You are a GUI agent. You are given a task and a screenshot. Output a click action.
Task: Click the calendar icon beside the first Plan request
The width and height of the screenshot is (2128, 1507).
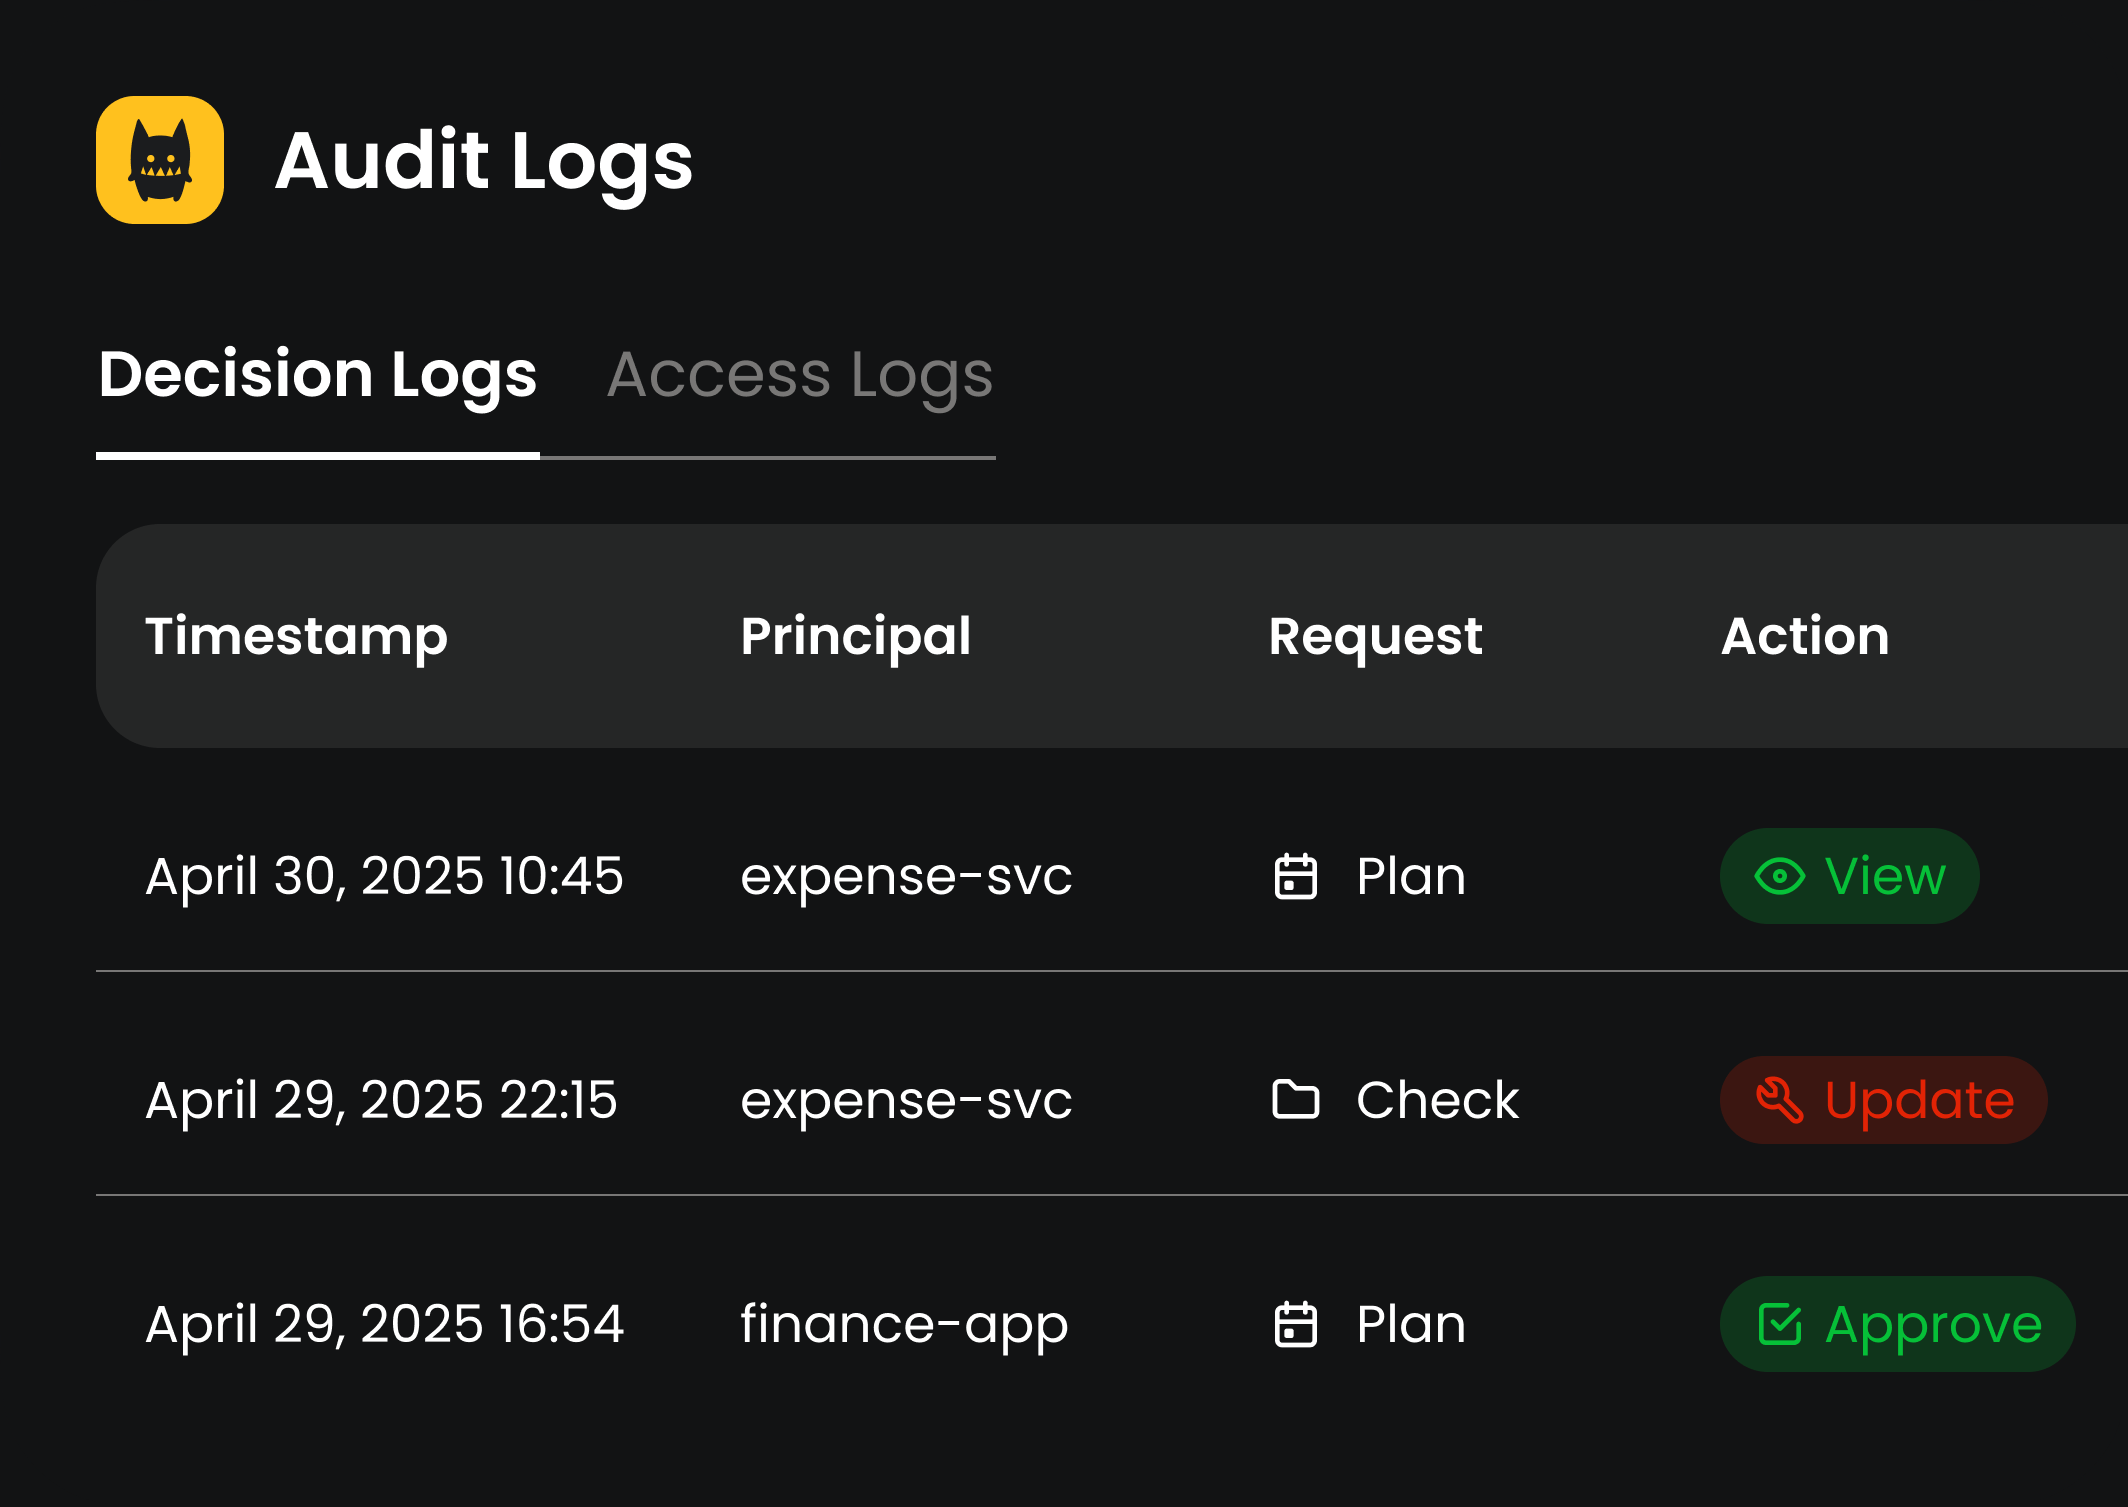(1295, 875)
